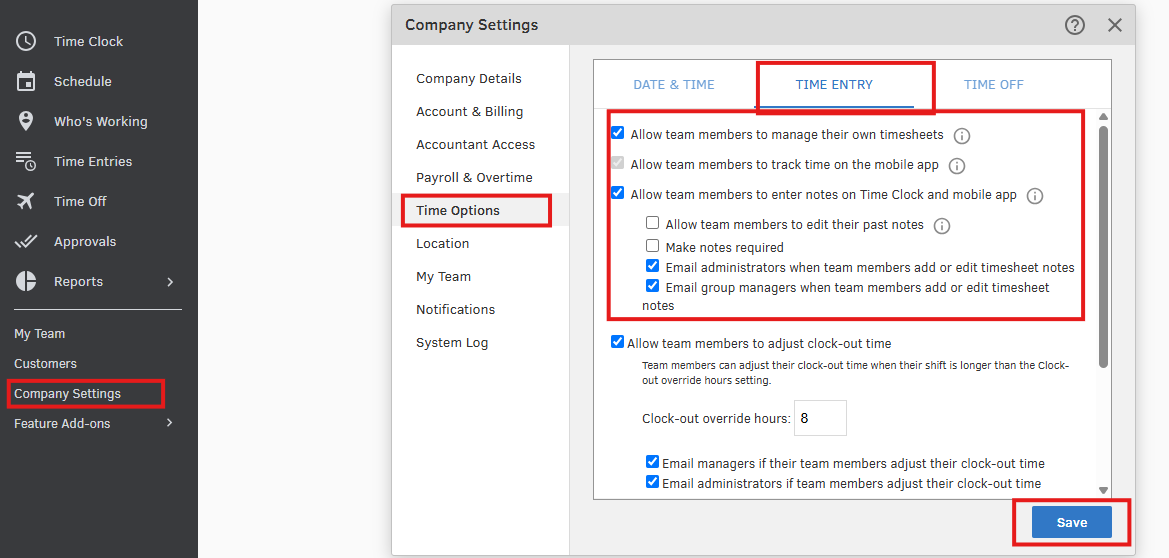Click the Time Clock icon in sidebar
The height and width of the screenshot is (558, 1169).
point(26,41)
